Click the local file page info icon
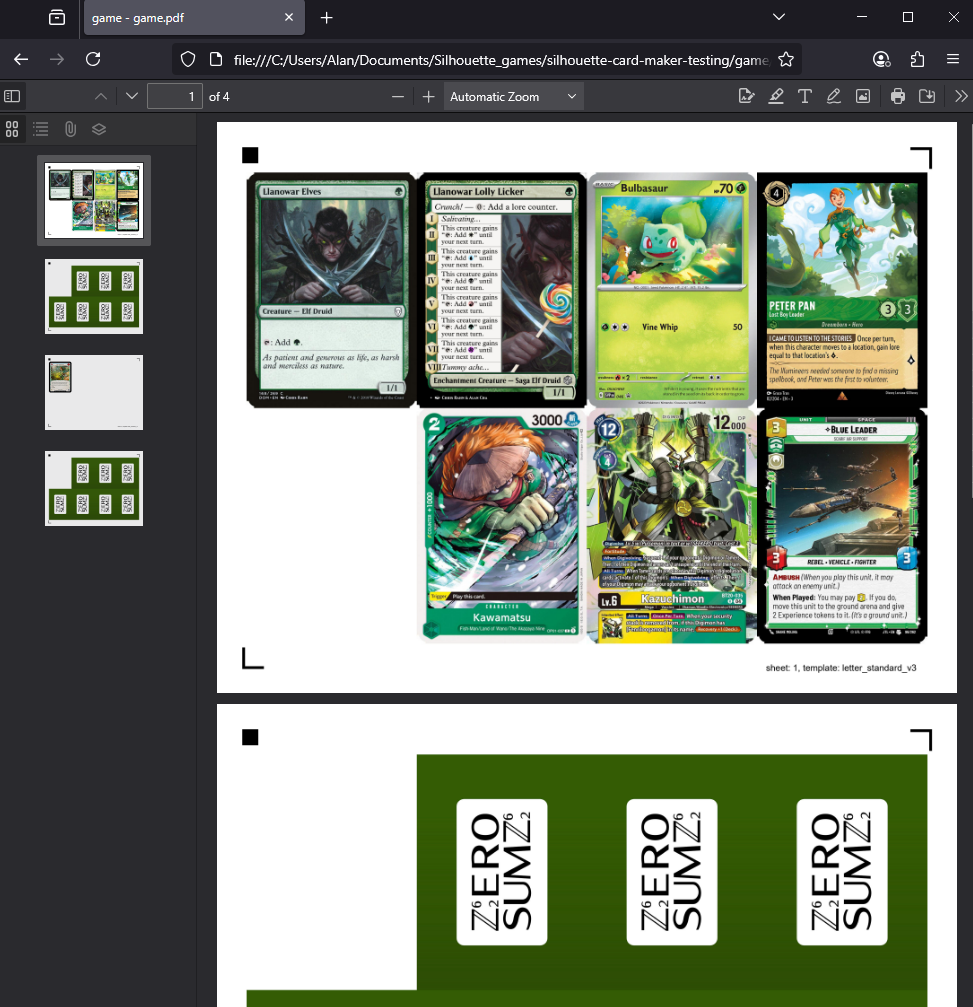973x1007 pixels. pyautogui.click(x=216, y=60)
